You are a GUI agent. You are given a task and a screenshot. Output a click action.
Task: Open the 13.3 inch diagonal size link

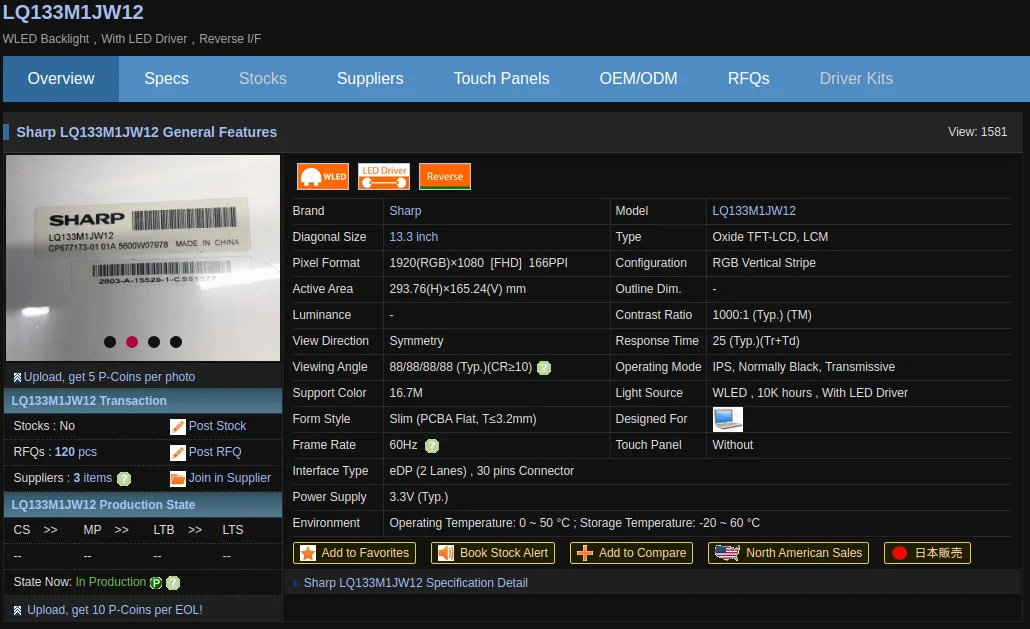(x=413, y=237)
